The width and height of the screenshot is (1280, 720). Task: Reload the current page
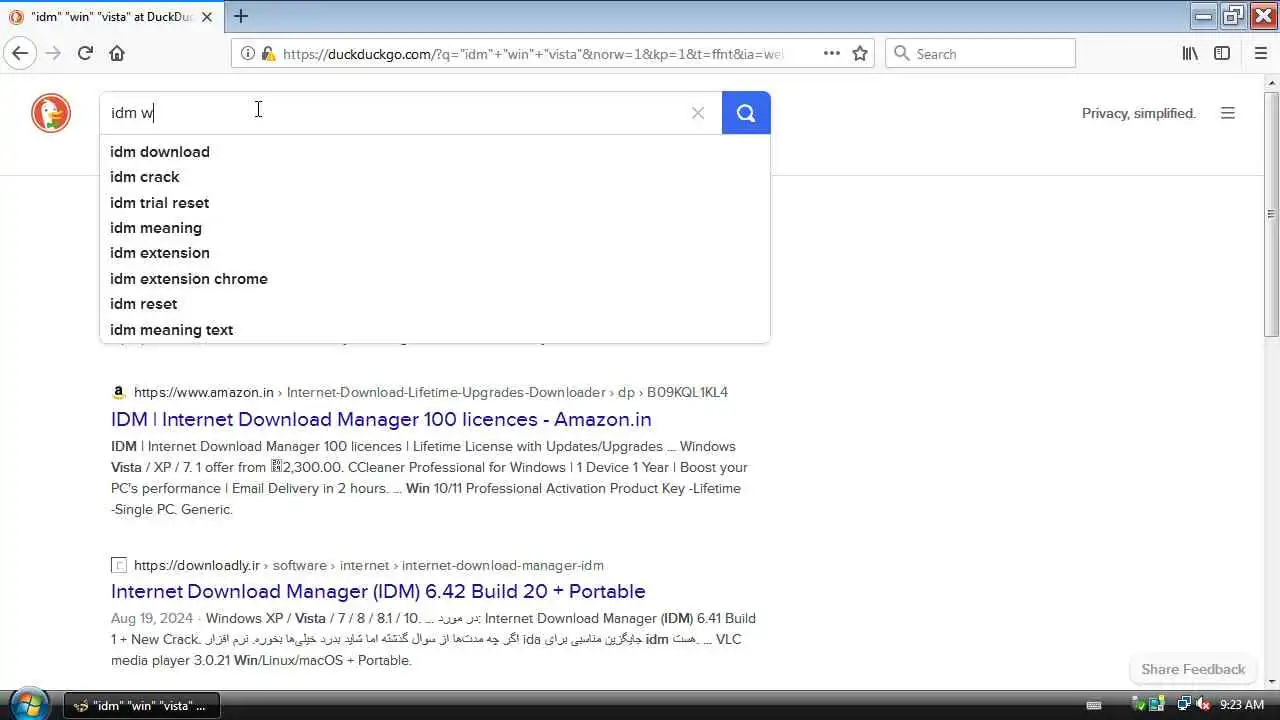(x=85, y=53)
